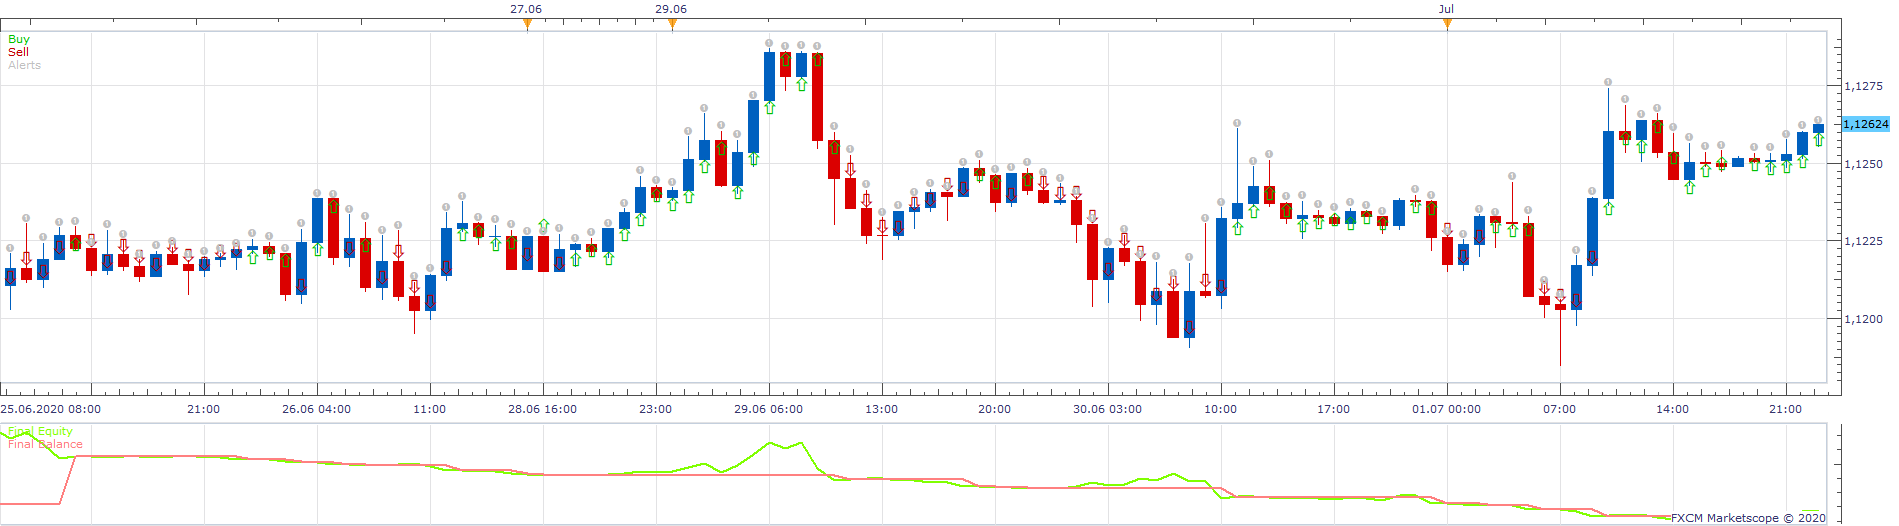Click the orange 27.06 date marker triangle
Viewport: 1899px width, 526px height.
527,25
